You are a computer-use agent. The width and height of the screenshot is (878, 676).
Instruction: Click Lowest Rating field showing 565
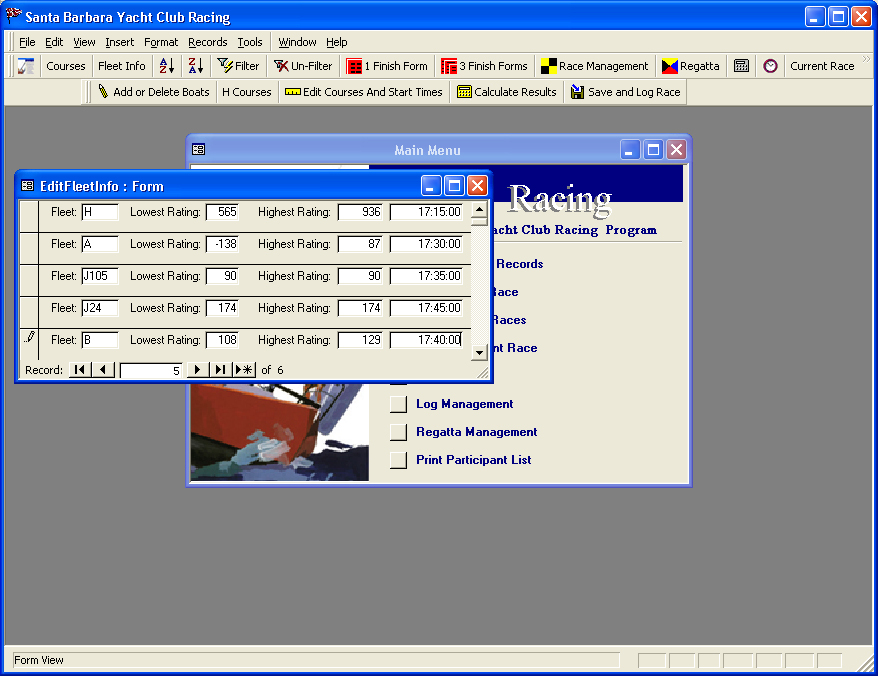[x=222, y=212]
